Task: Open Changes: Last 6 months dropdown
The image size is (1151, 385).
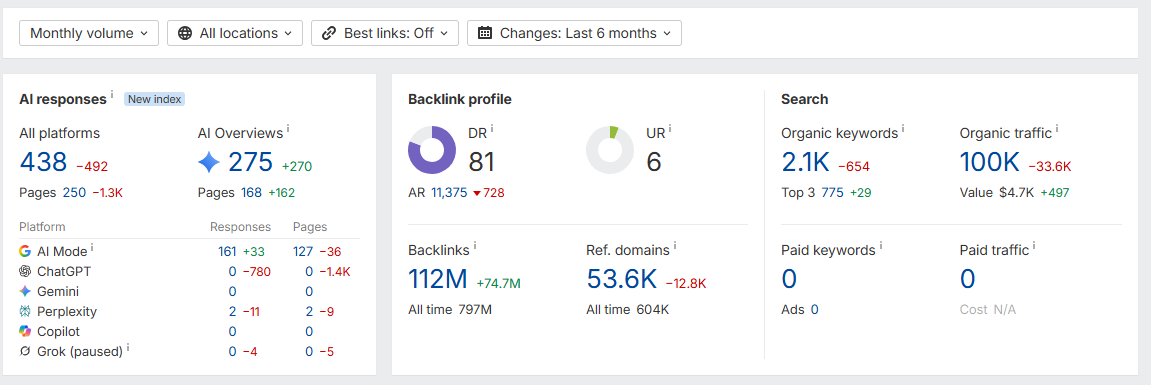Action: point(574,33)
